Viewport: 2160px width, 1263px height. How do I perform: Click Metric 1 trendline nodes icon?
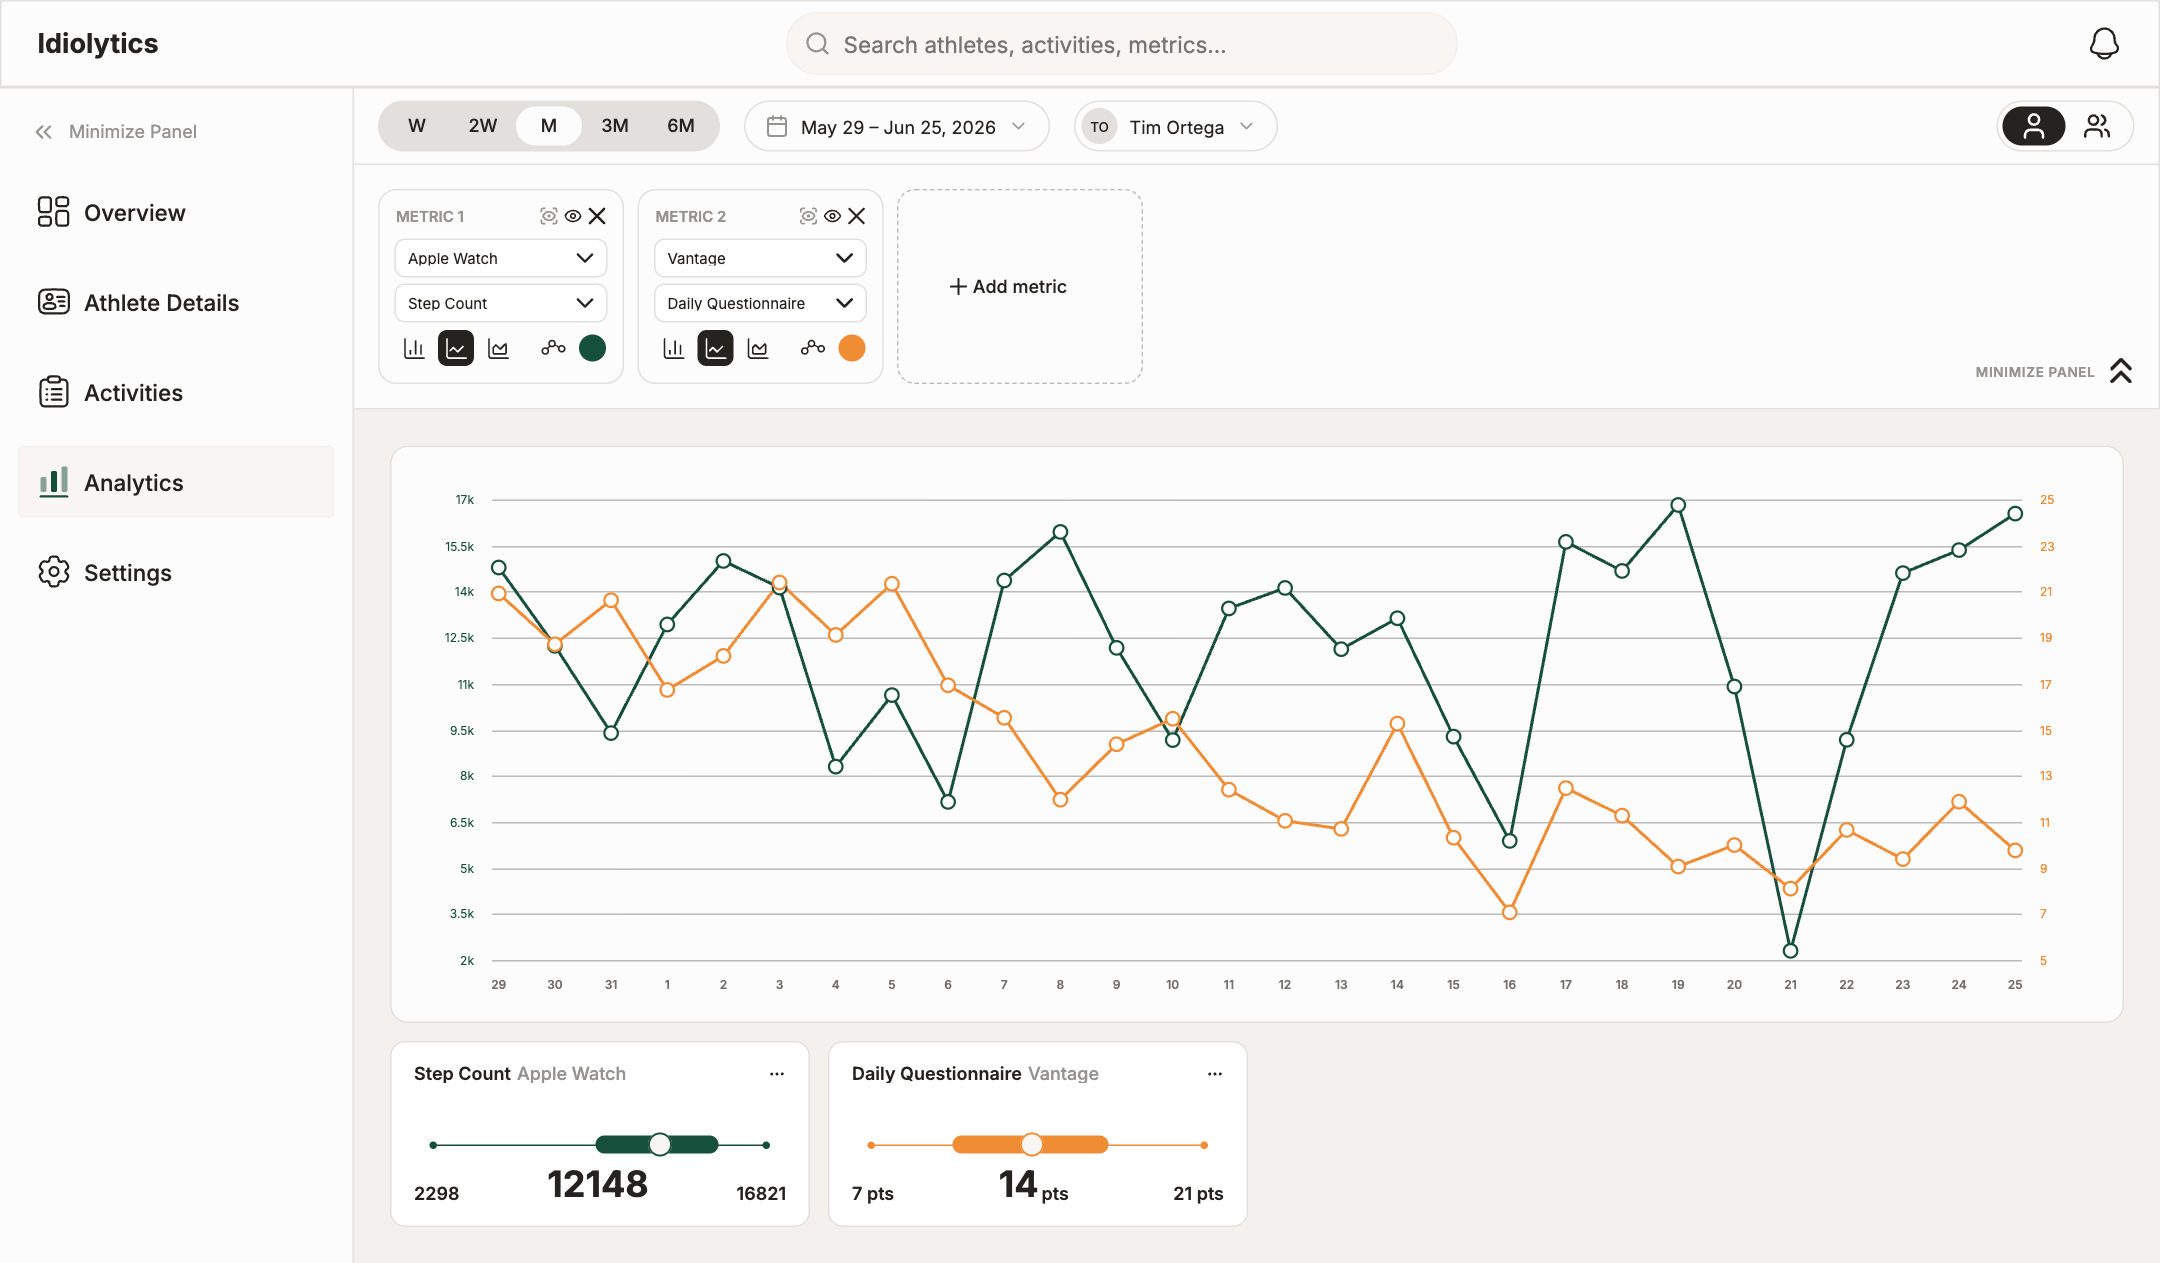[553, 348]
